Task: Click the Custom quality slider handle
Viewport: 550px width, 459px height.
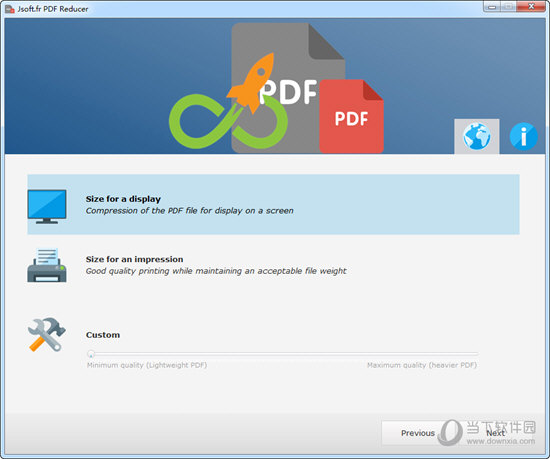Action: point(91,354)
